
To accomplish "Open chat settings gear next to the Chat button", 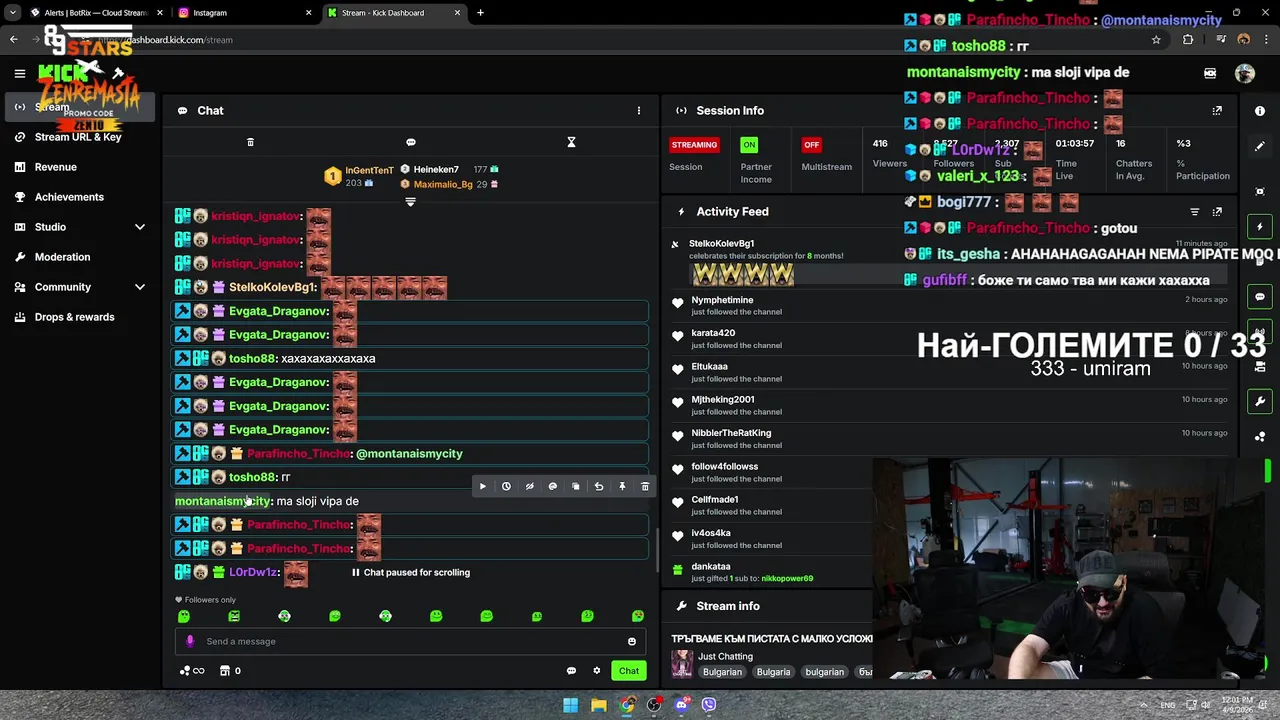I will 597,671.
